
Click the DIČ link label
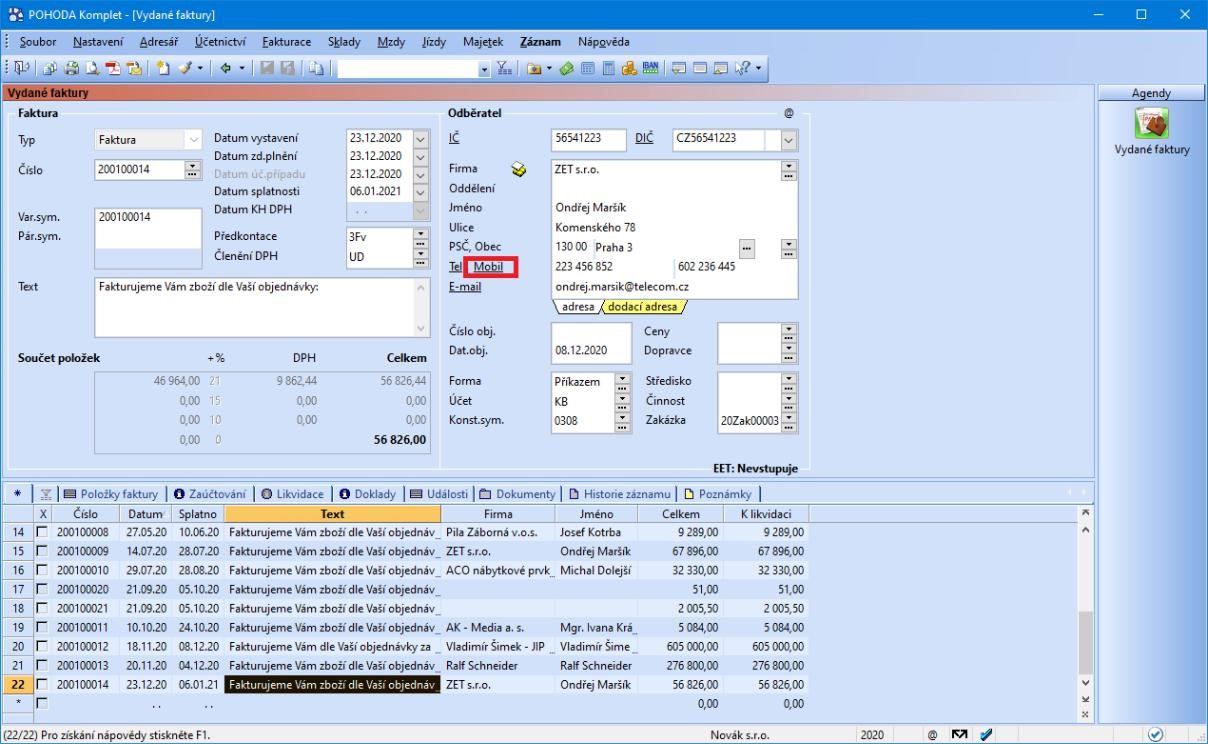[645, 138]
